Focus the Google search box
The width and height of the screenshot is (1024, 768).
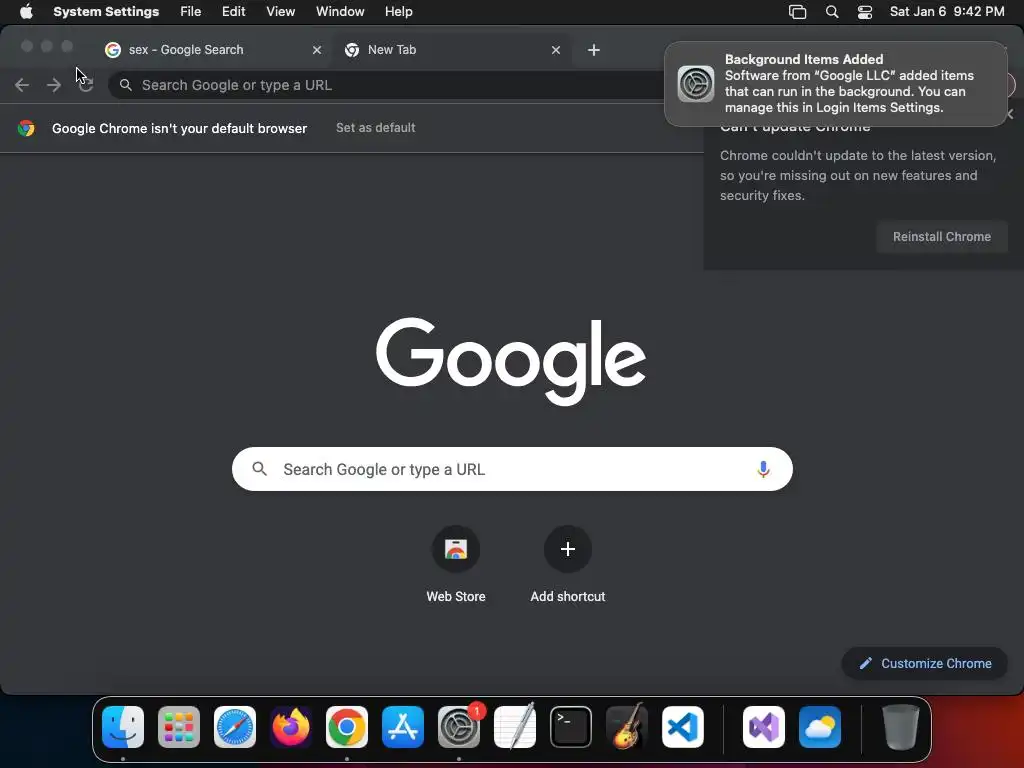(512, 469)
